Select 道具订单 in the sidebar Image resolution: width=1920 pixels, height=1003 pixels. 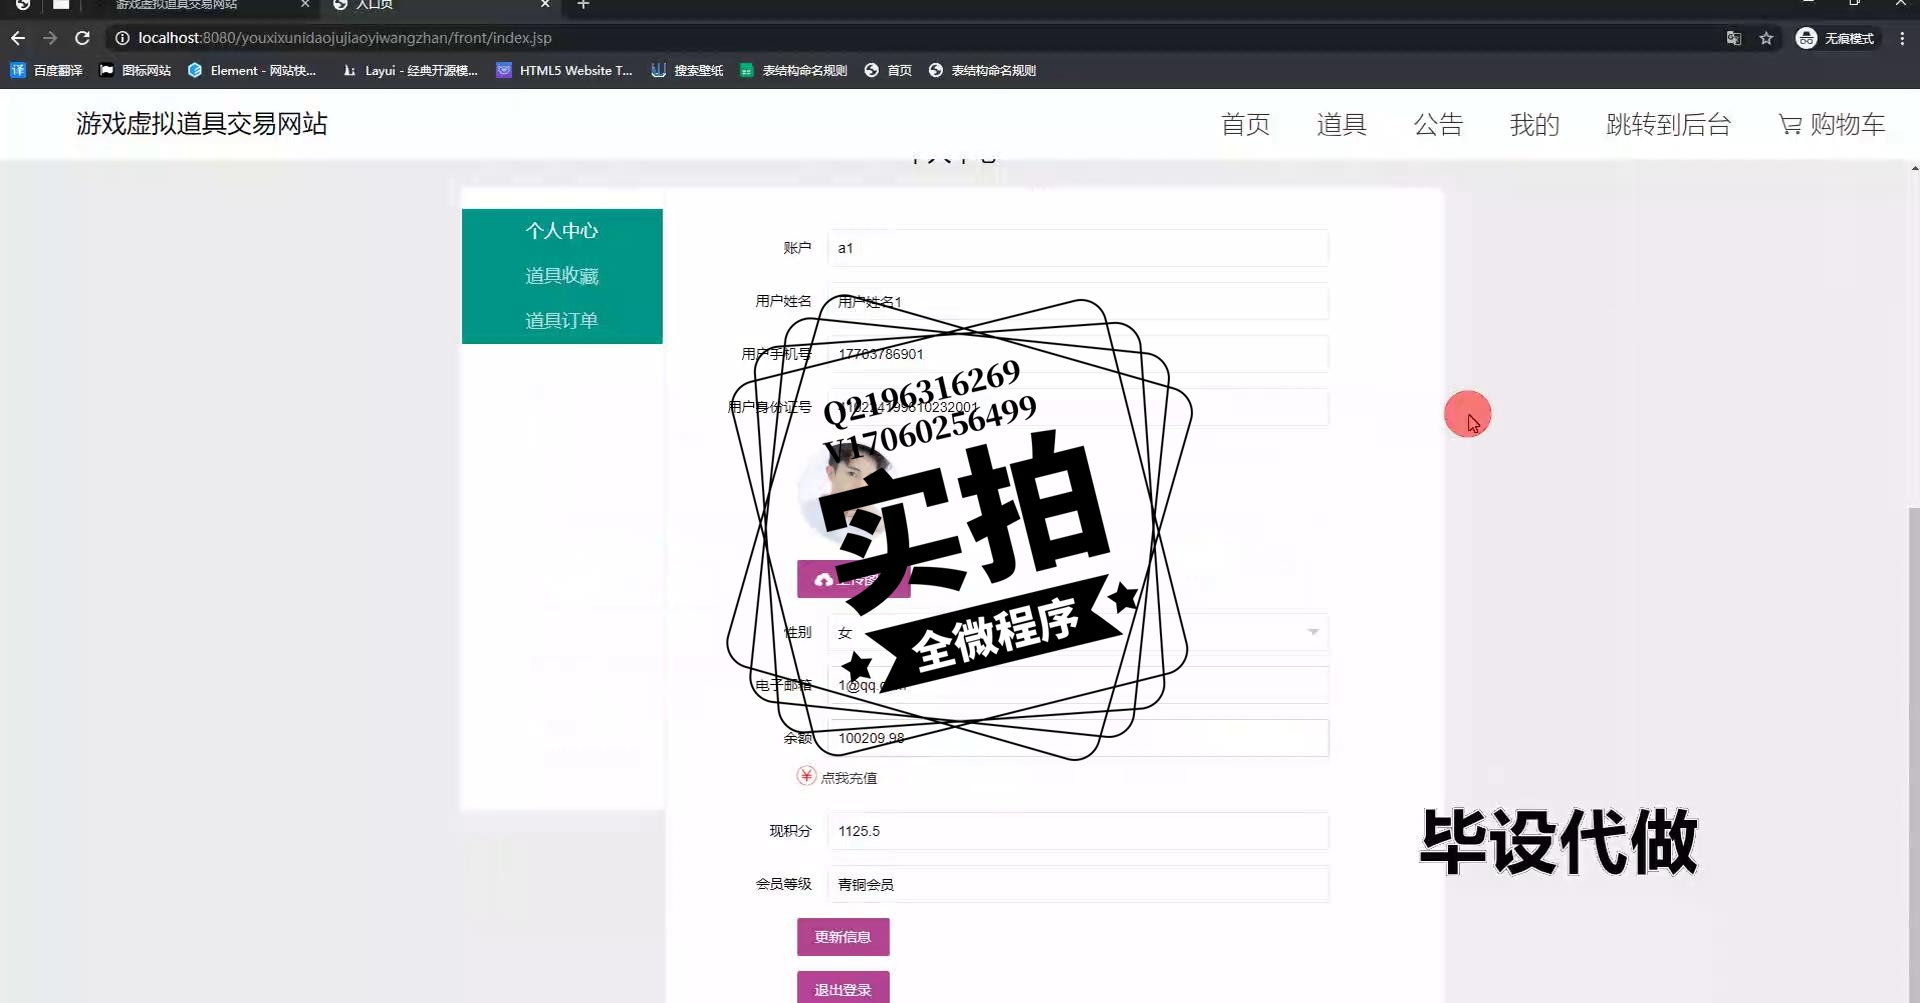(x=562, y=321)
